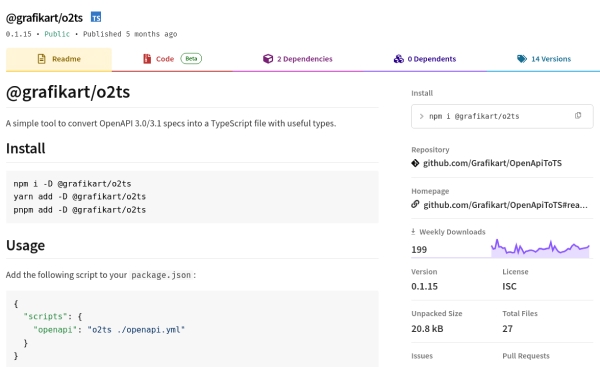
Task: Click the red Code file icon
Action: (x=147, y=59)
